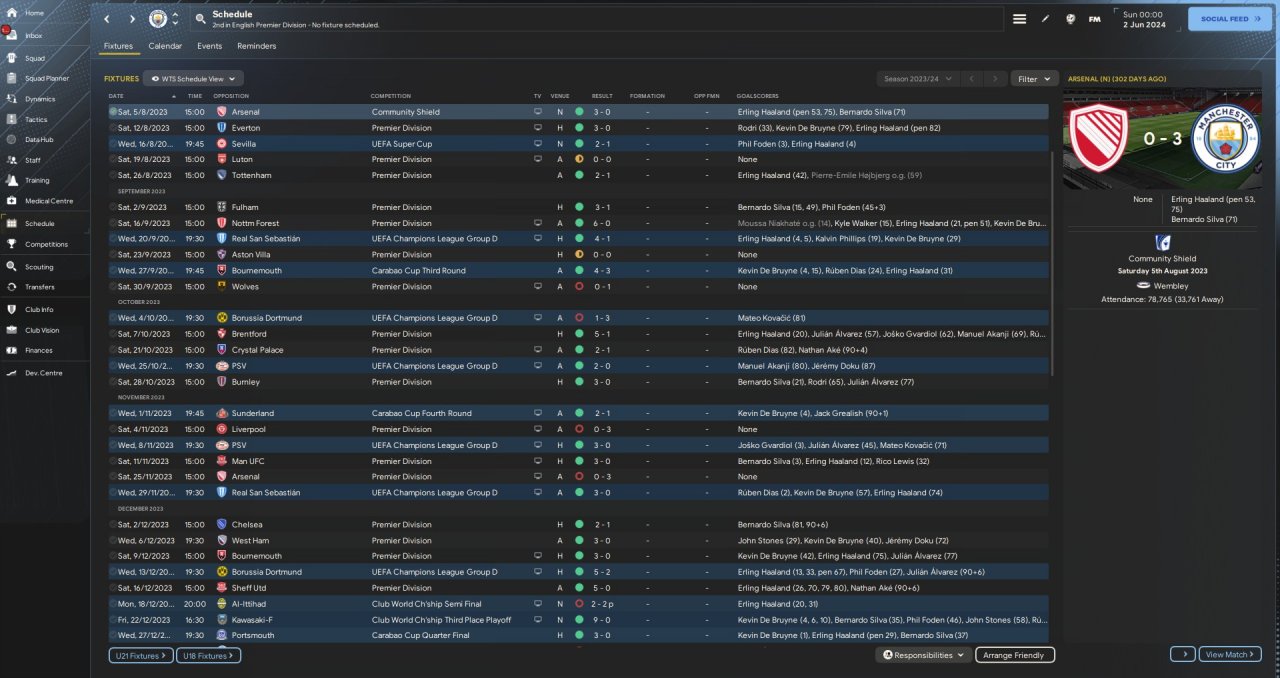Switch to the Calendar tab
Screen dimensions: 1280x678
tap(165, 46)
